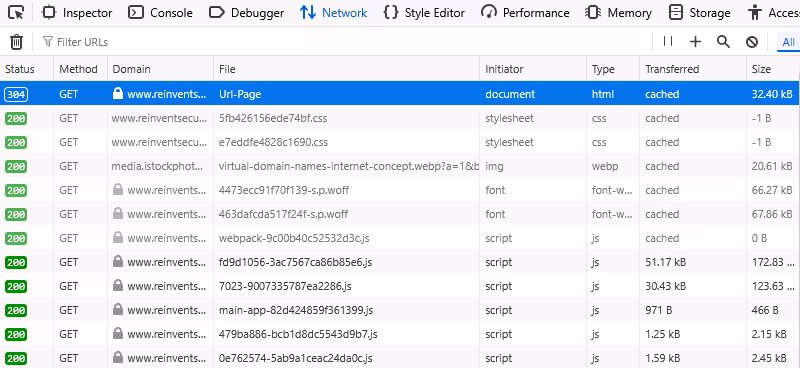Click the webp type cell
This screenshot has height=368, width=800.
point(605,166)
